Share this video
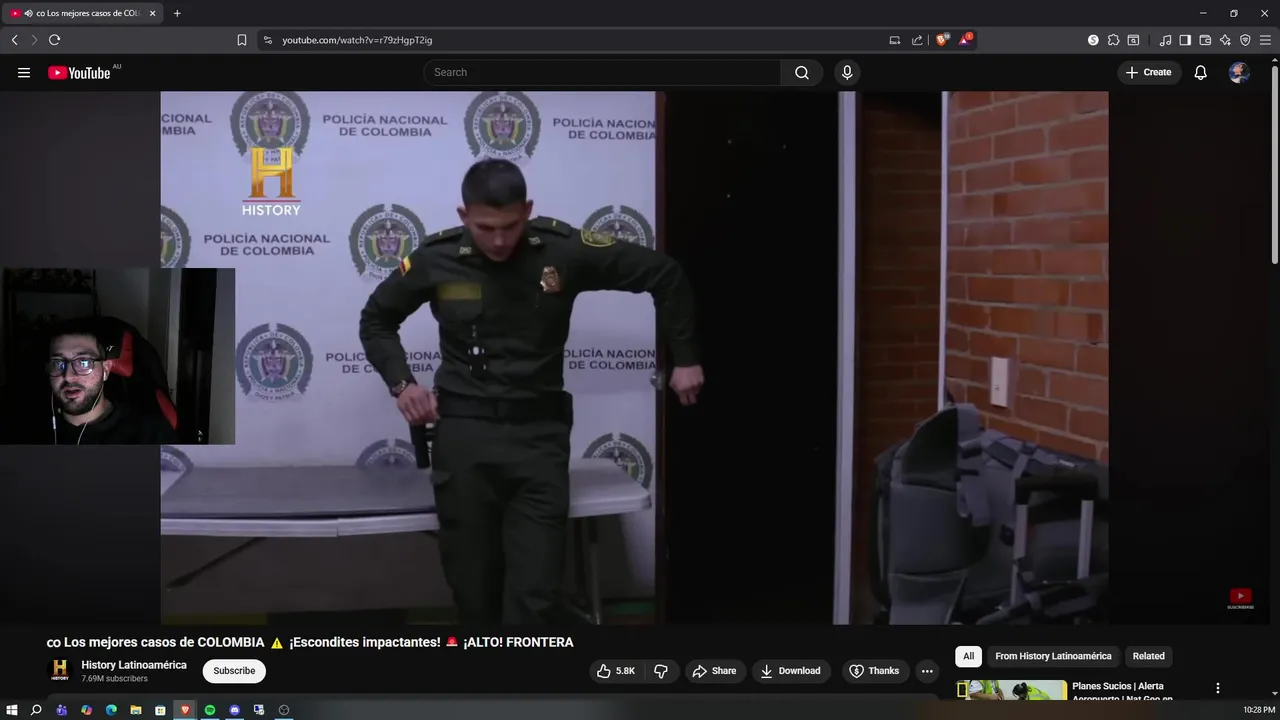 coord(714,671)
